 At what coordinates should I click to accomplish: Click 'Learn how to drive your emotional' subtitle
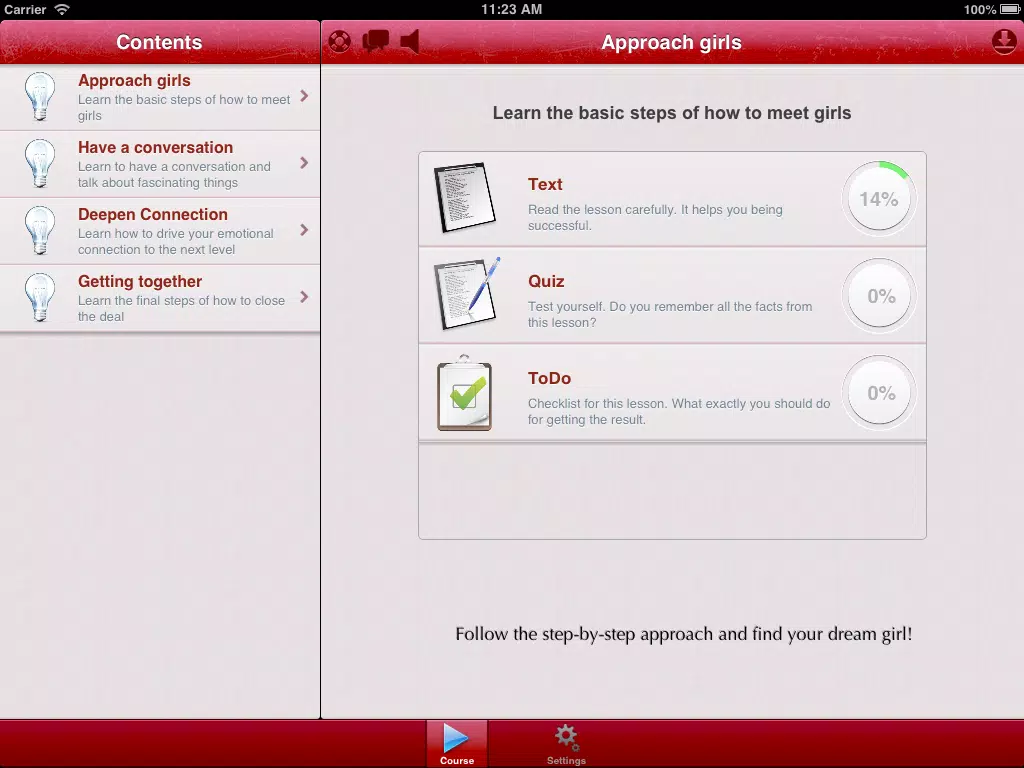(176, 242)
